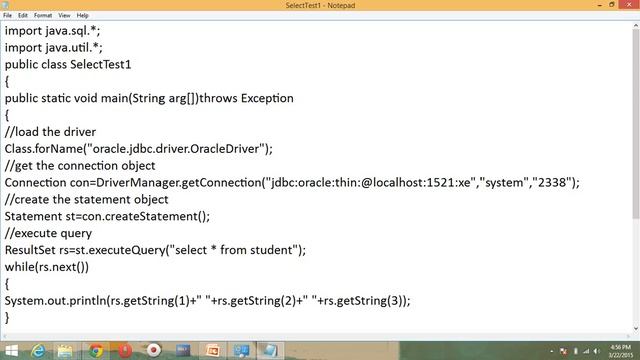Open the network signal tray icon
The width and height of the screenshot is (640, 360).
[586, 351]
